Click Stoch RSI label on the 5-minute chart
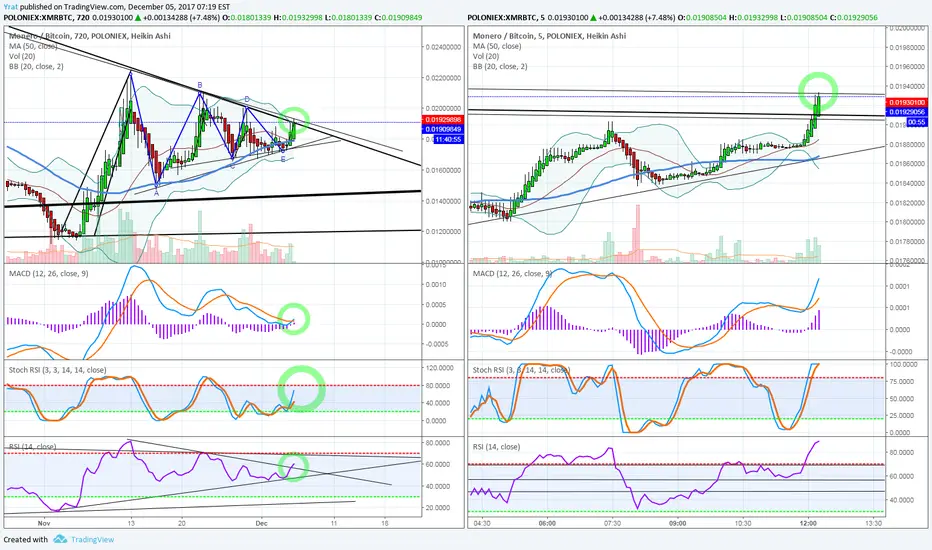Screen dimensions: 932x550 [x=521, y=370]
